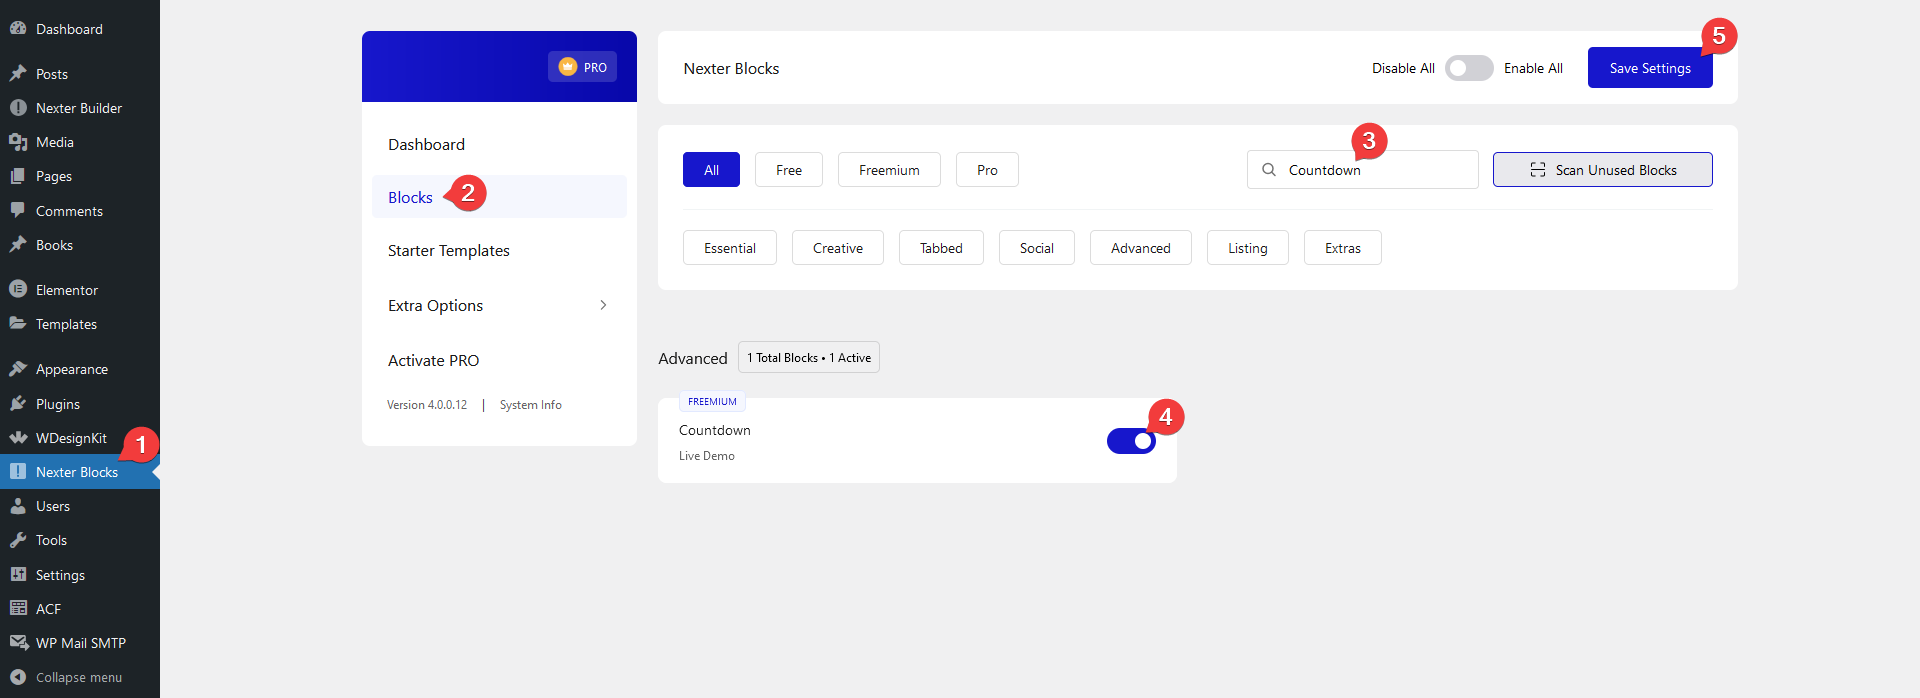Open the Blocks menu item
The image size is (1920, 698).
411,197
